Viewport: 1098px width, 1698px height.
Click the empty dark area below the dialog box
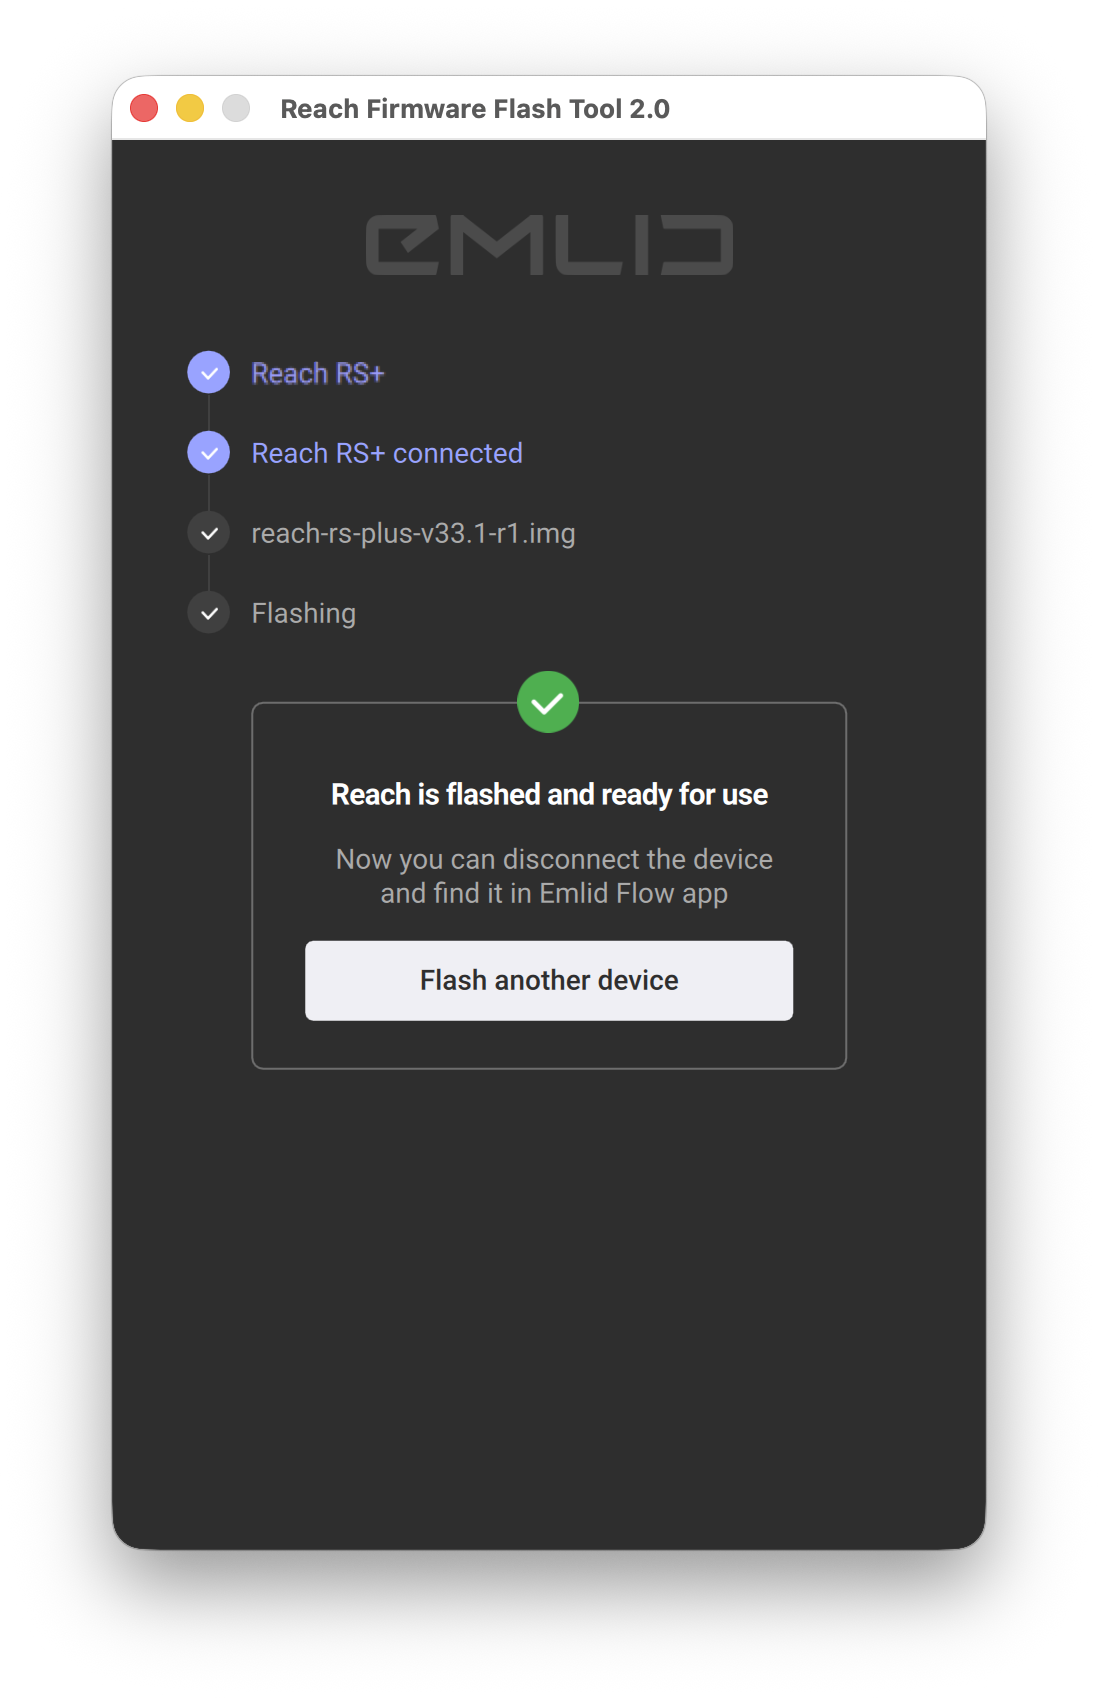point(549,1300)
